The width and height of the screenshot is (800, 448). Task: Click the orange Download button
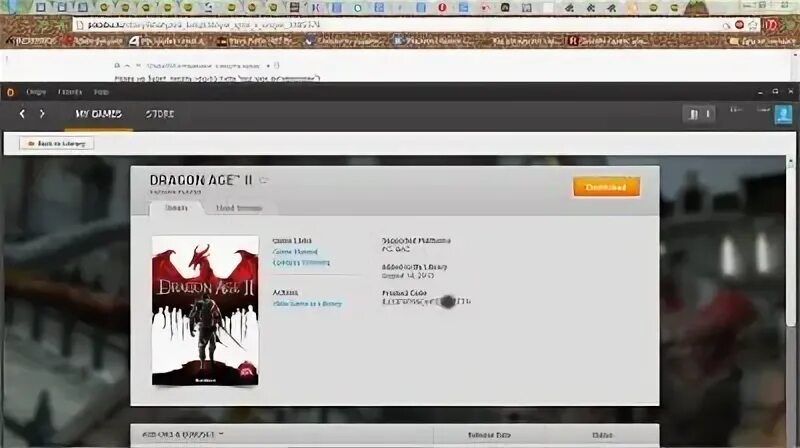[606, 187]
